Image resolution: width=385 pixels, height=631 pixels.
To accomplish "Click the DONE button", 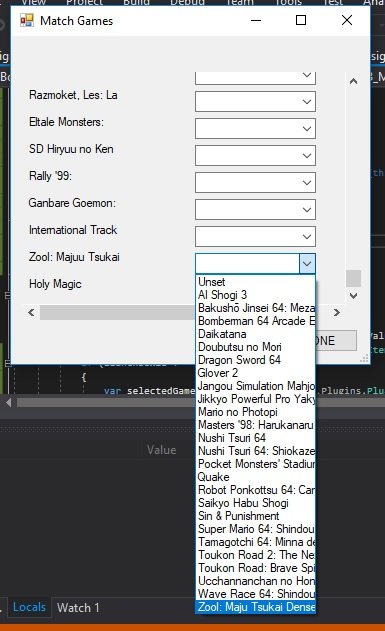I will [x=335, y=341].
